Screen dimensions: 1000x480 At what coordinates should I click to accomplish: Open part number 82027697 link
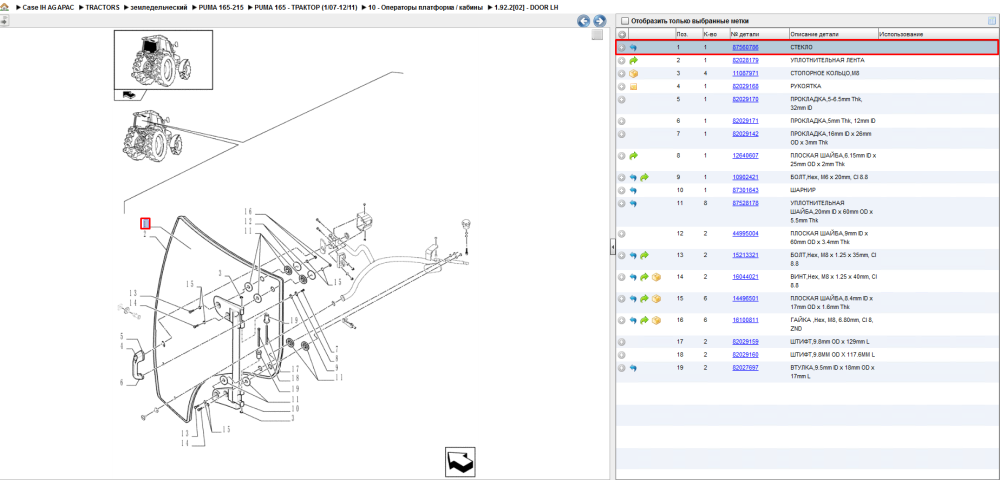coord(745,368)
